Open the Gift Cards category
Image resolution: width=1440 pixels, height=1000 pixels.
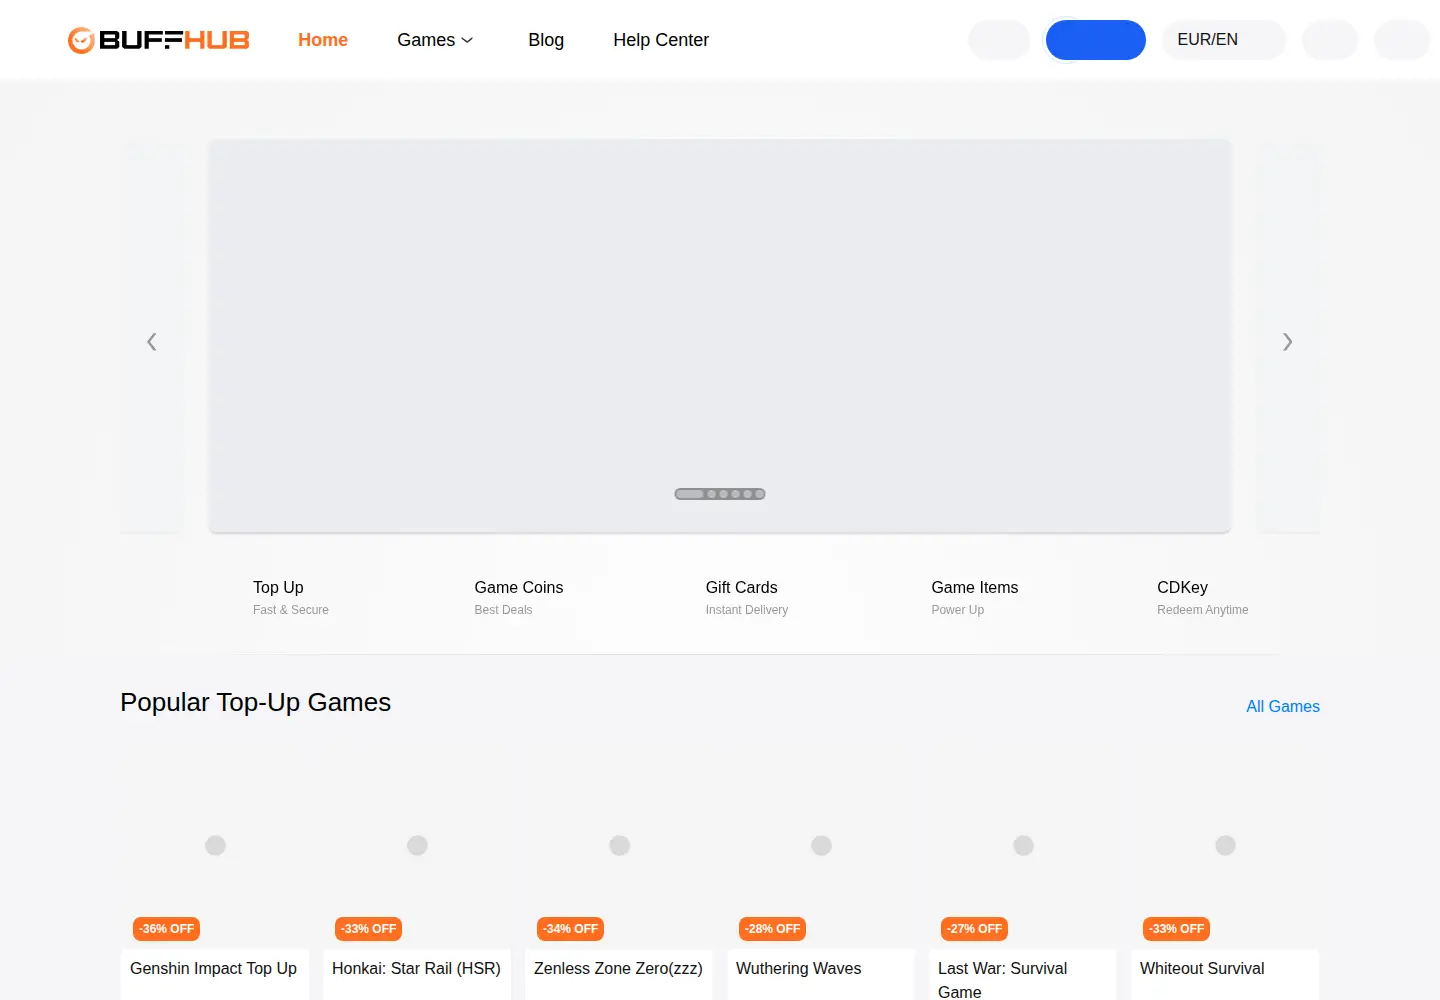pyautogui.click(x=746, y=597)
